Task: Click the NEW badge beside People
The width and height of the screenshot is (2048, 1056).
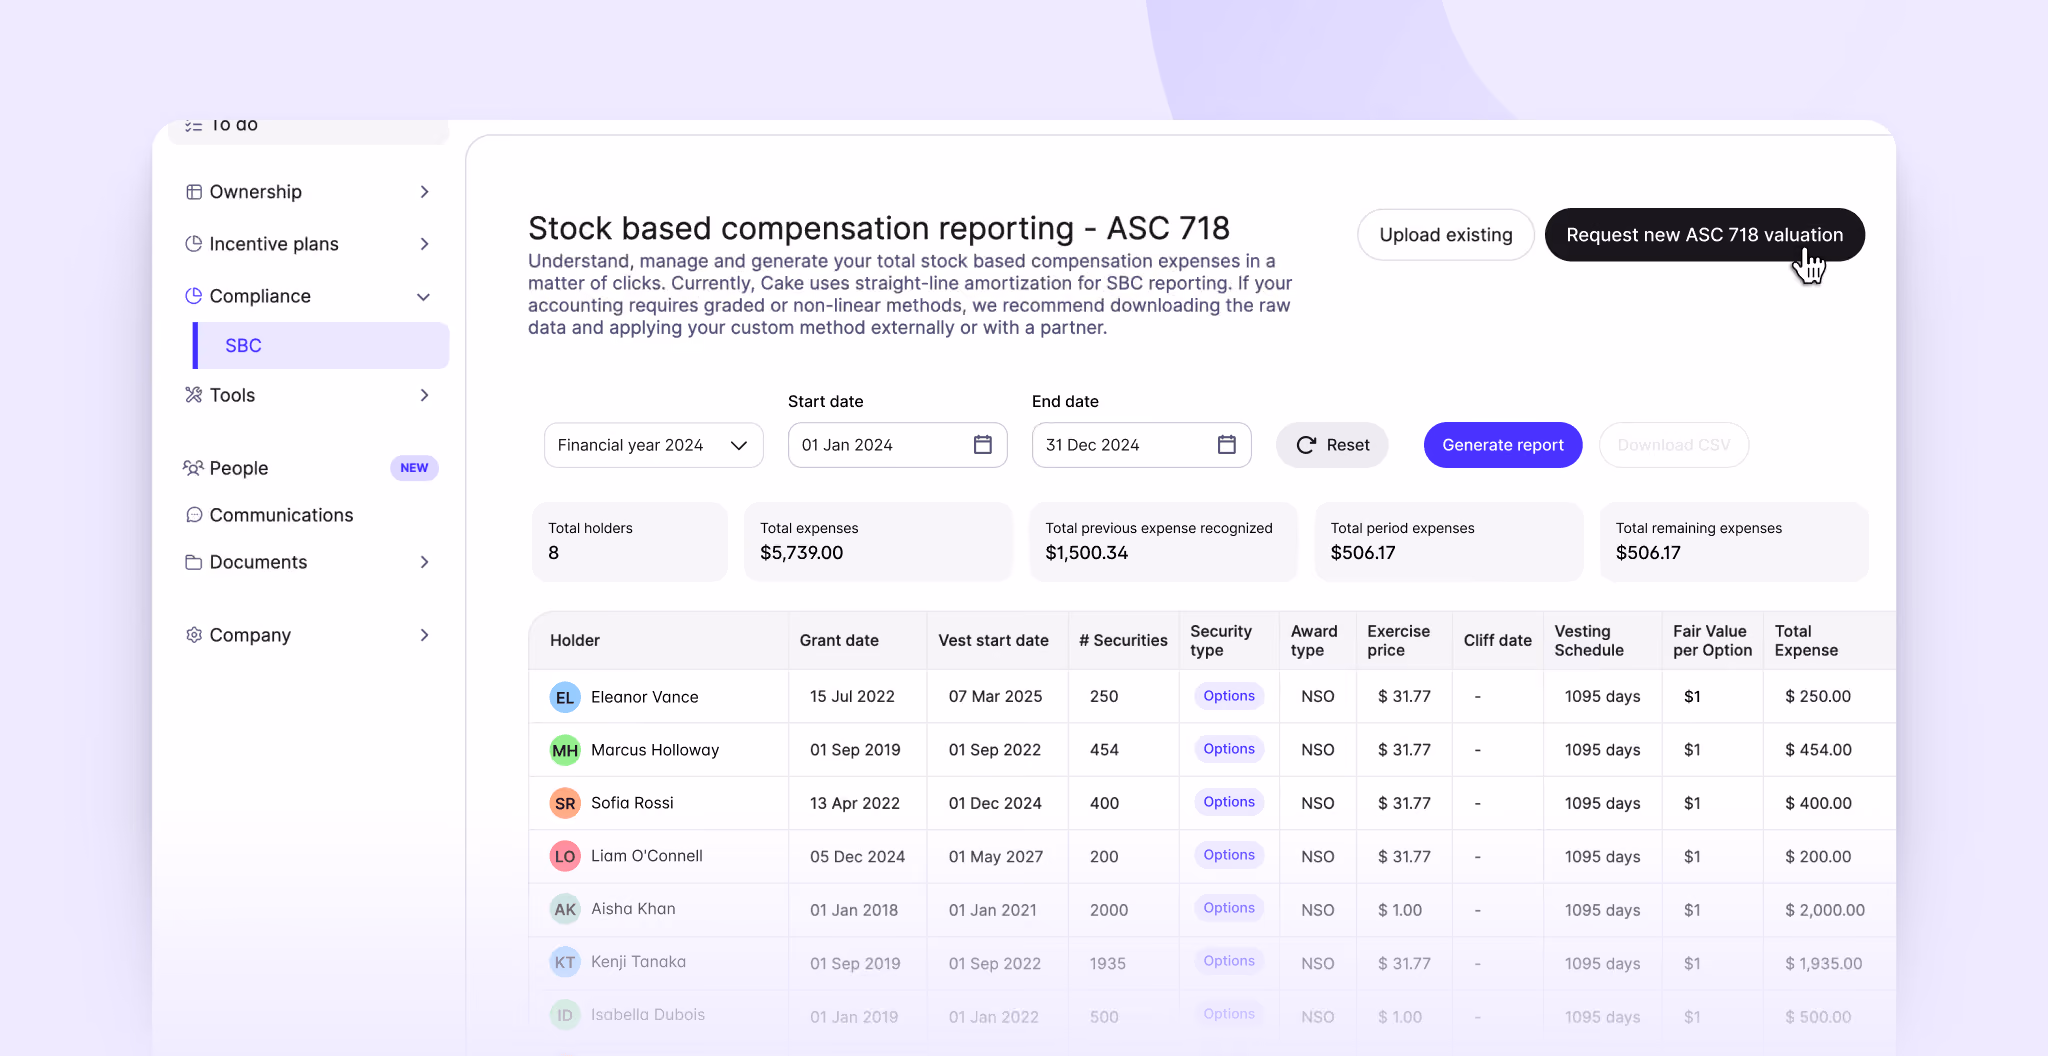Action: click(414, 468)
